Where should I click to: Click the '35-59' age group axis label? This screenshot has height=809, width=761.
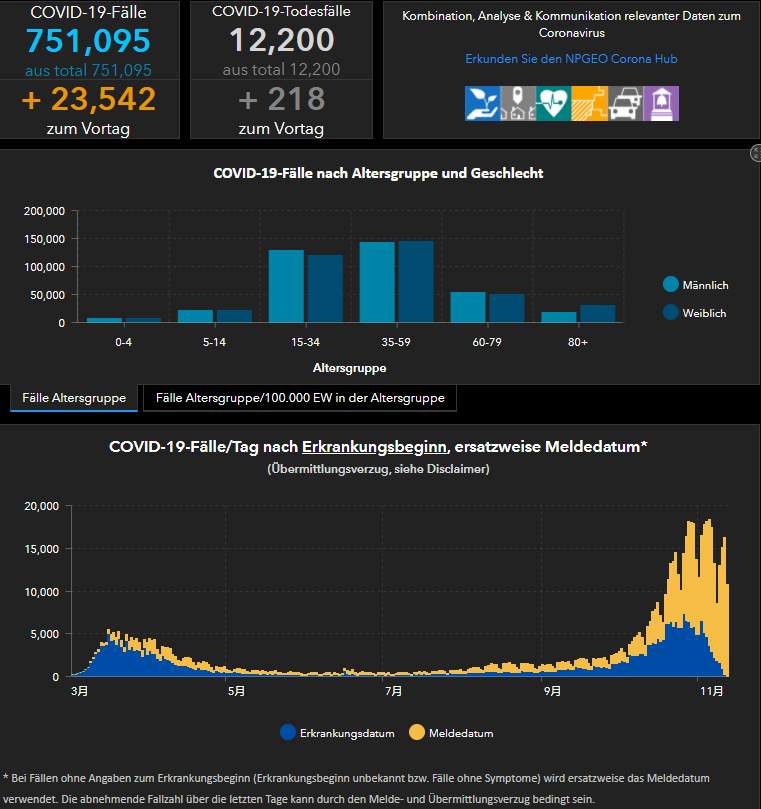tap(396, 342)
